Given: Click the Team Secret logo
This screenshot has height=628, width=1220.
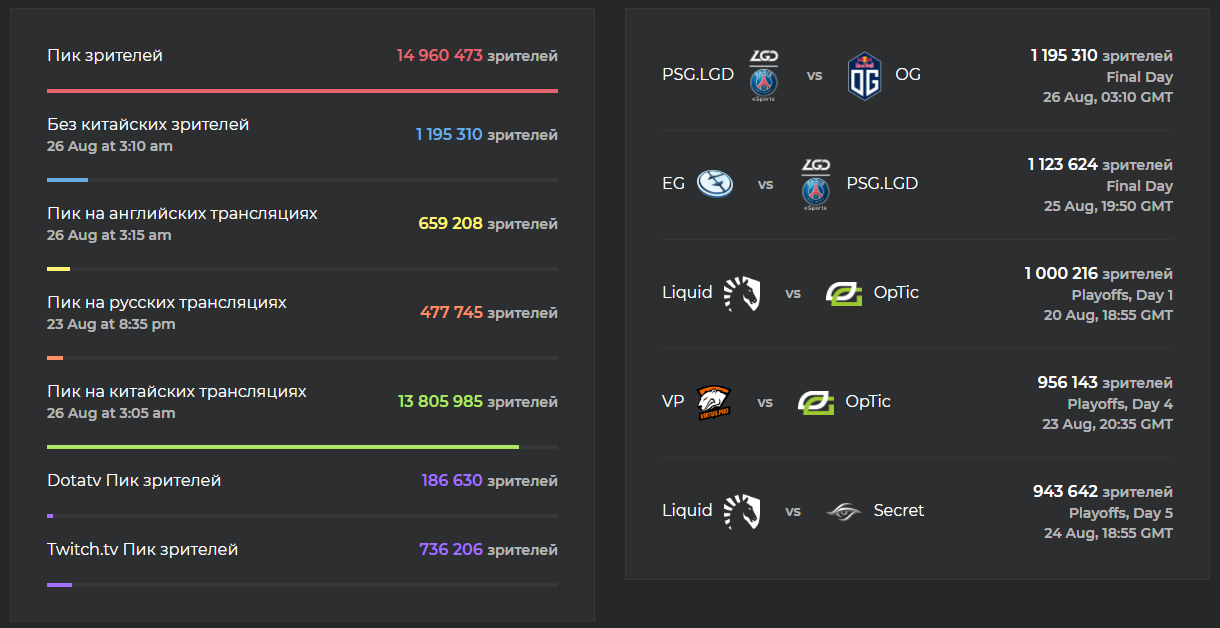Looking at the screenshot, I should pyautogui.click(x=844, y=511).
